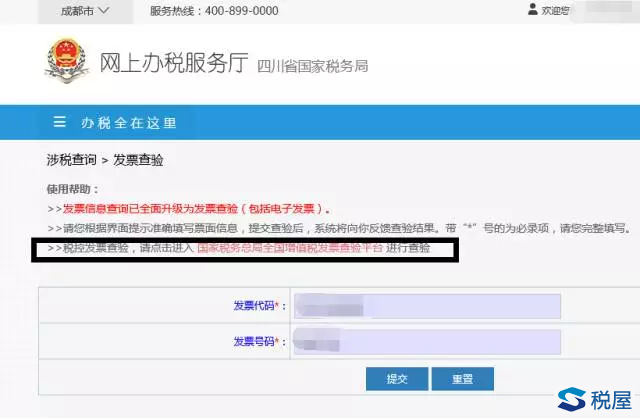Click the 服务热线 400-899-0000 text

(214, 11)
